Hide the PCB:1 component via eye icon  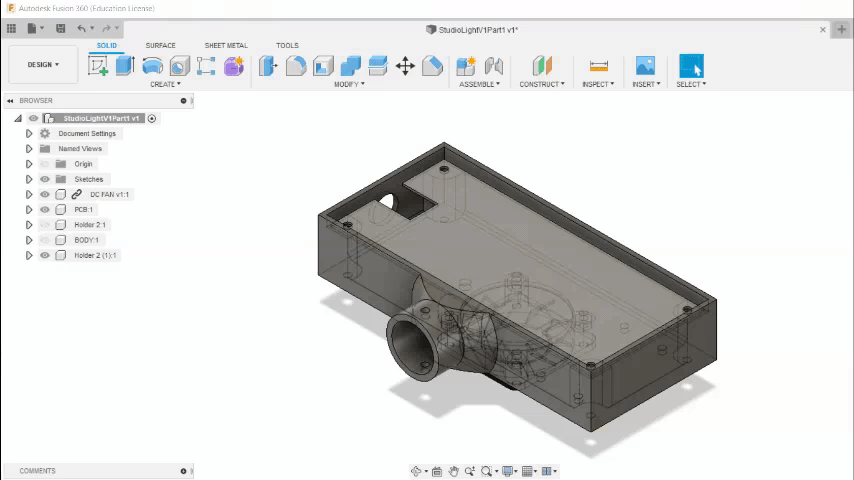tap(45, 210)
